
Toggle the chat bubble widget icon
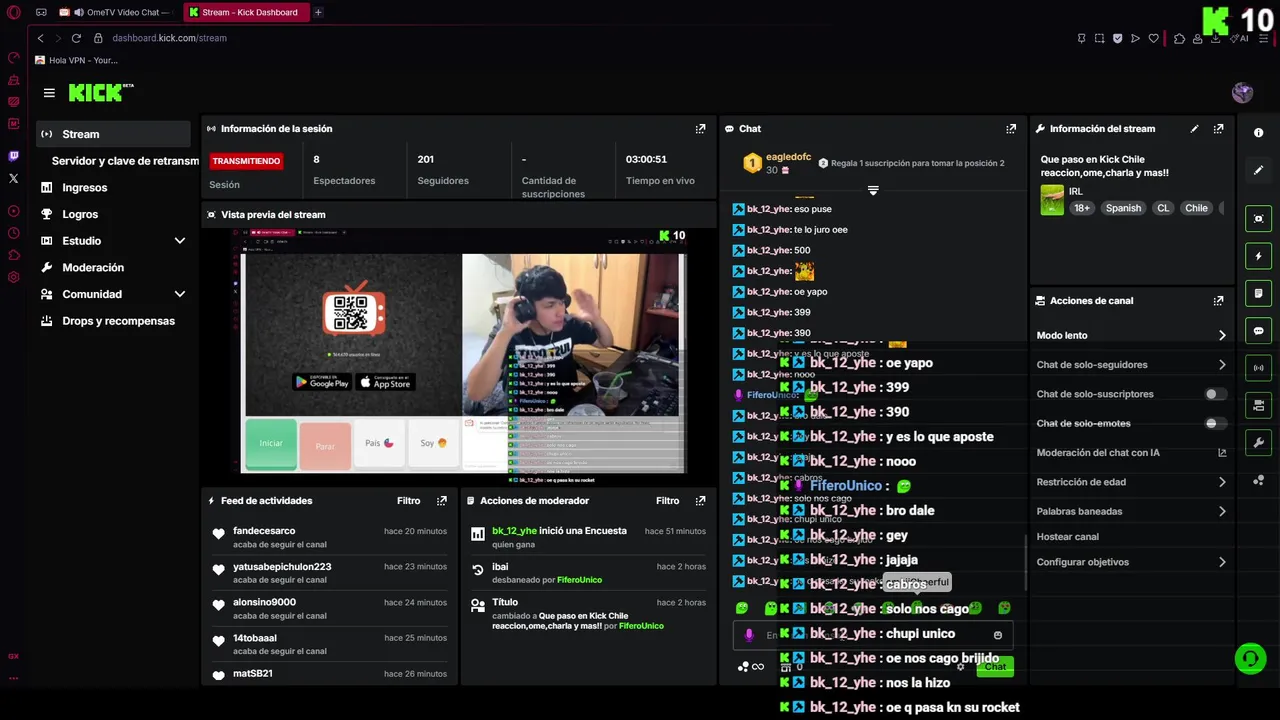[1258, 331]
